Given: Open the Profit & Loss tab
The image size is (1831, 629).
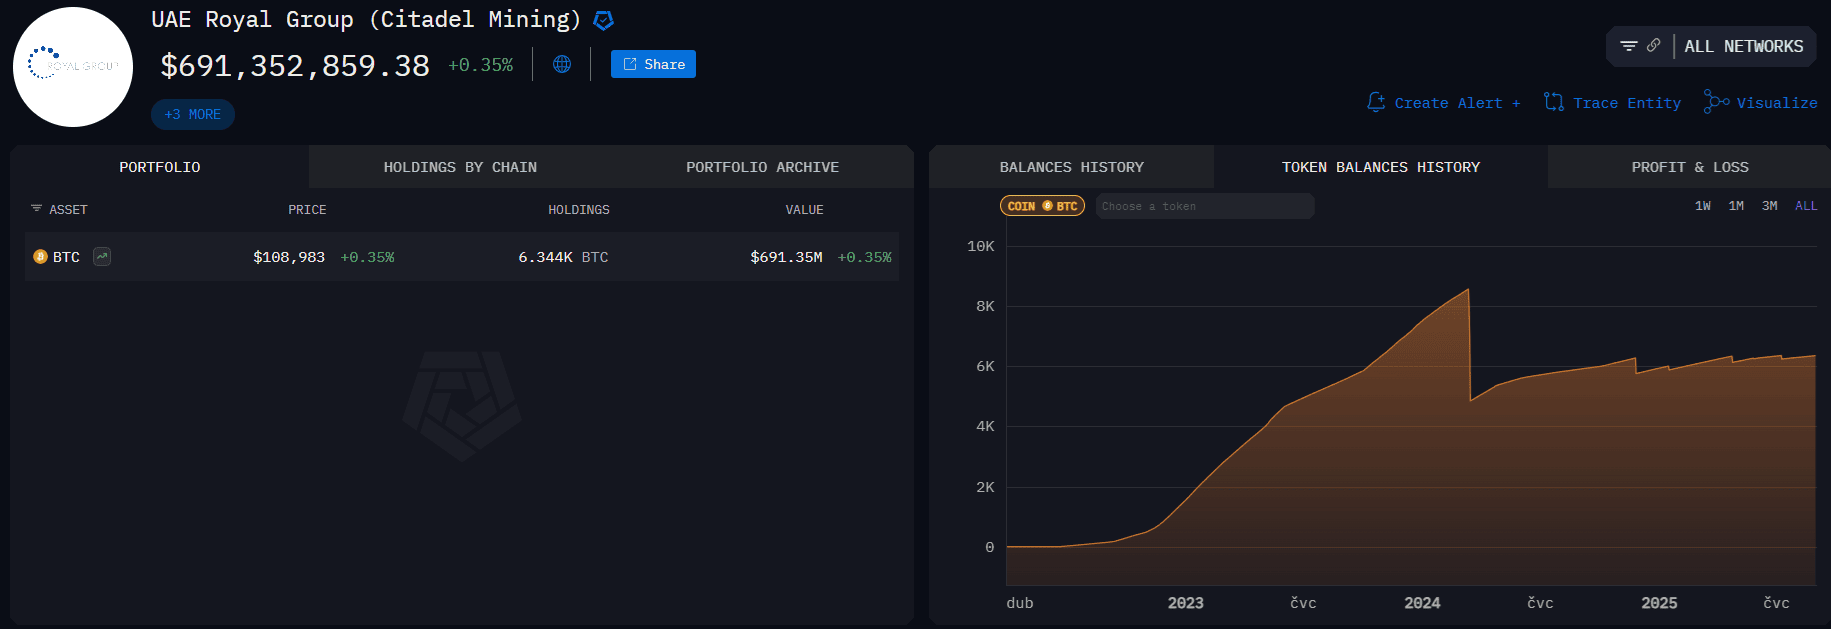Looking at the screenshot, I should point(1689,167).
